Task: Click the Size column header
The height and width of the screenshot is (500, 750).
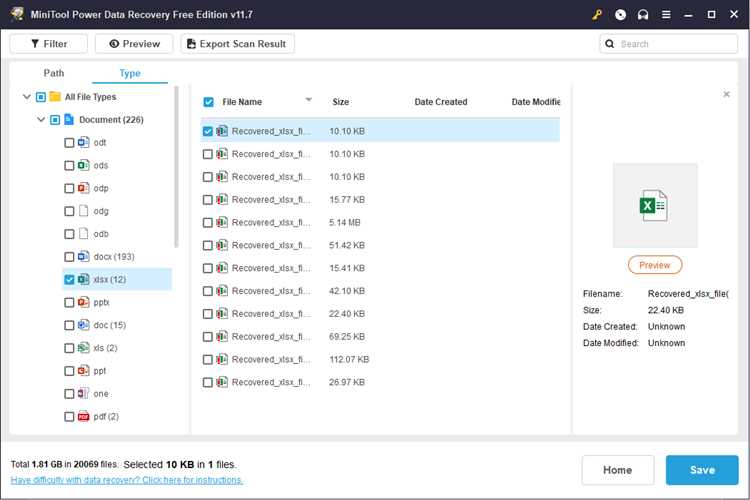Action: point(341,102)
